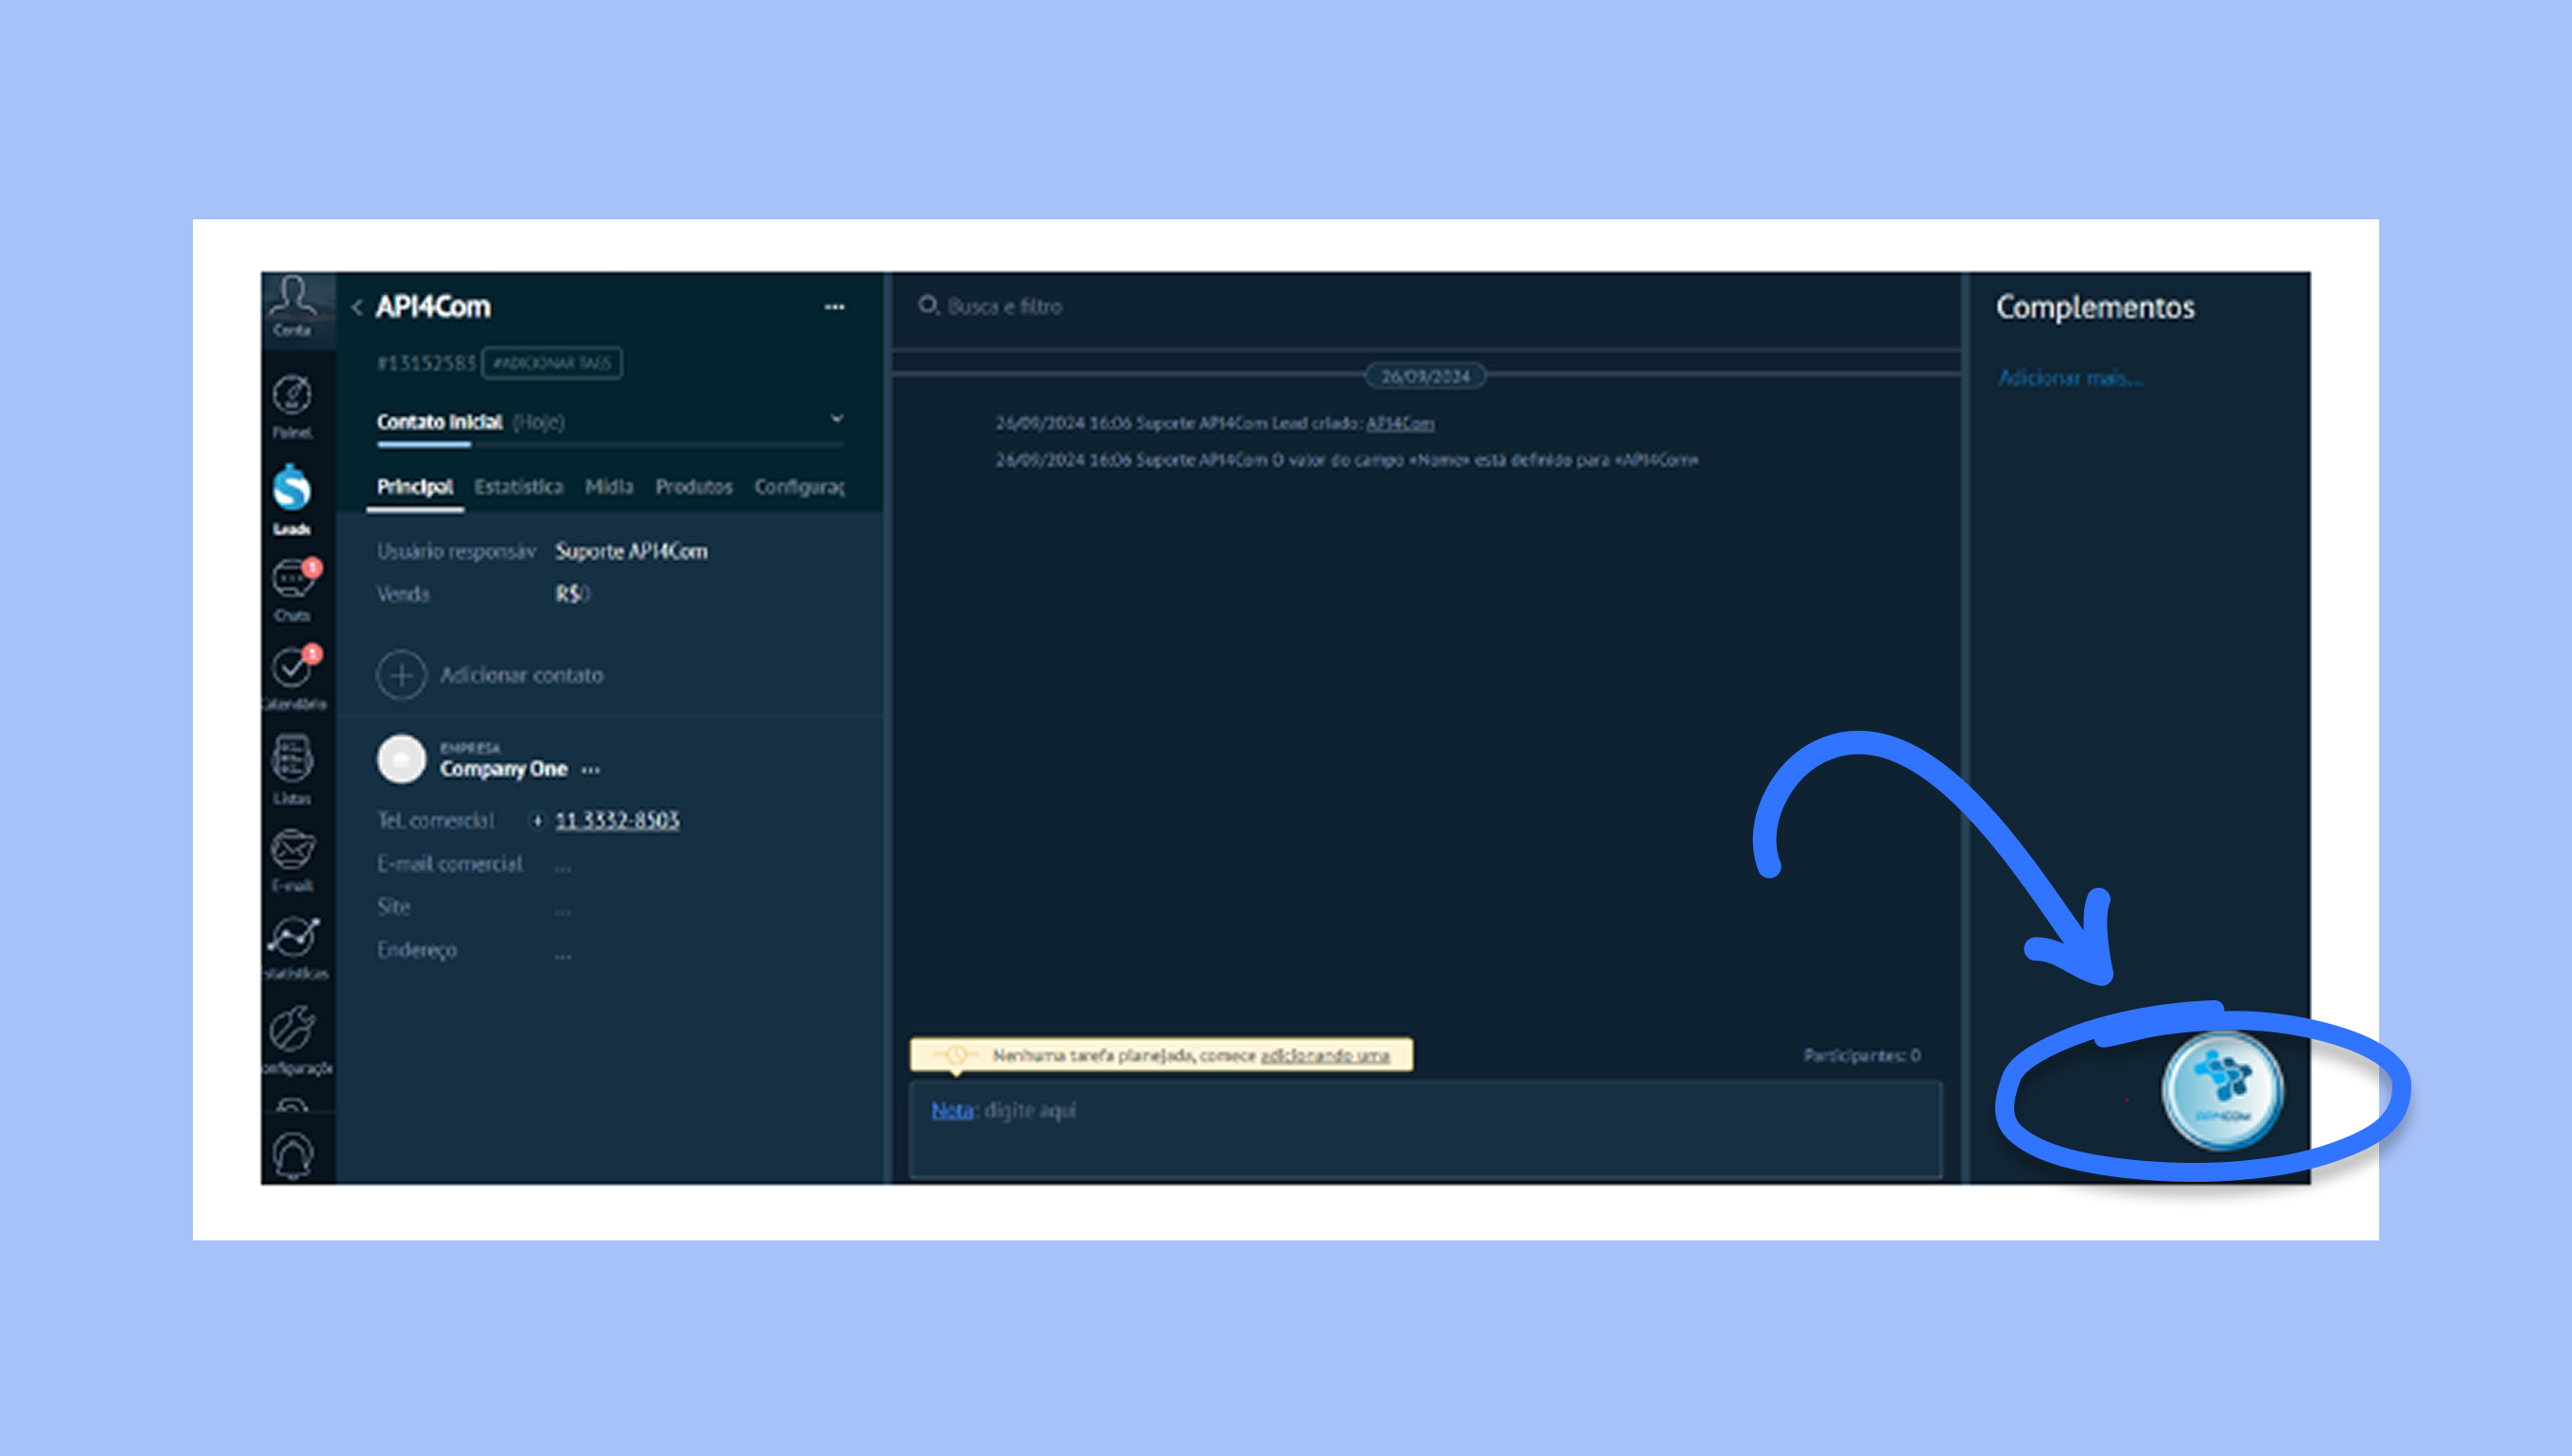Open the Contato inicial pipeline stage selector
The width and height of the screenshot is (2572, 1456).
point(610,422)
